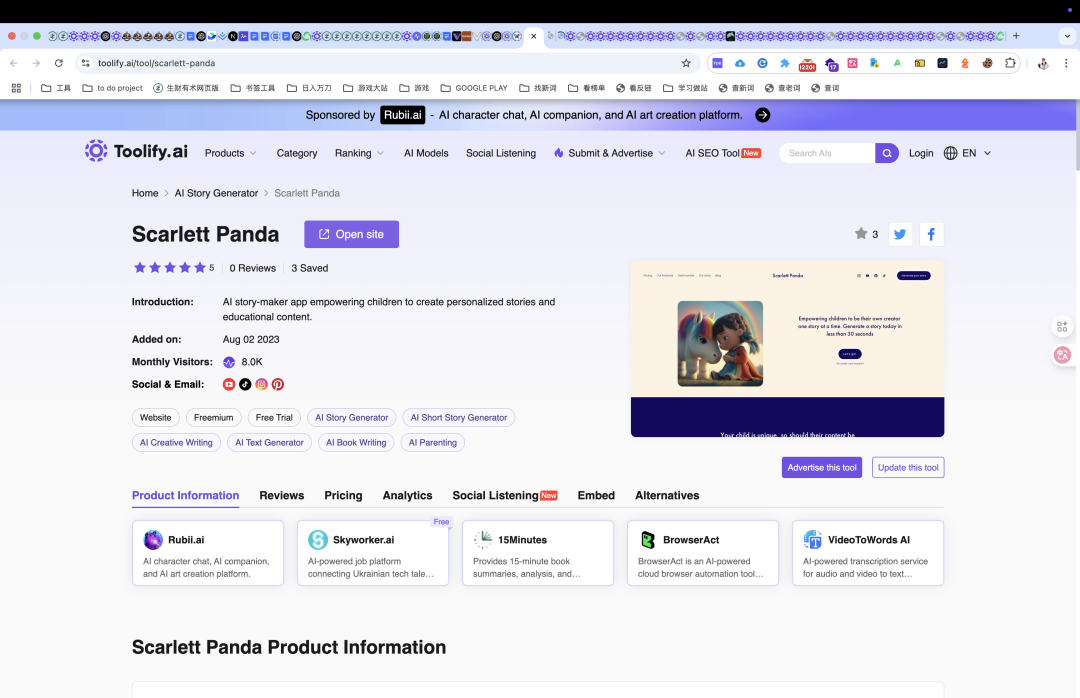Click the five-star rating display
This screenshot has width=1080, height=698.
[x=169, y=268]
